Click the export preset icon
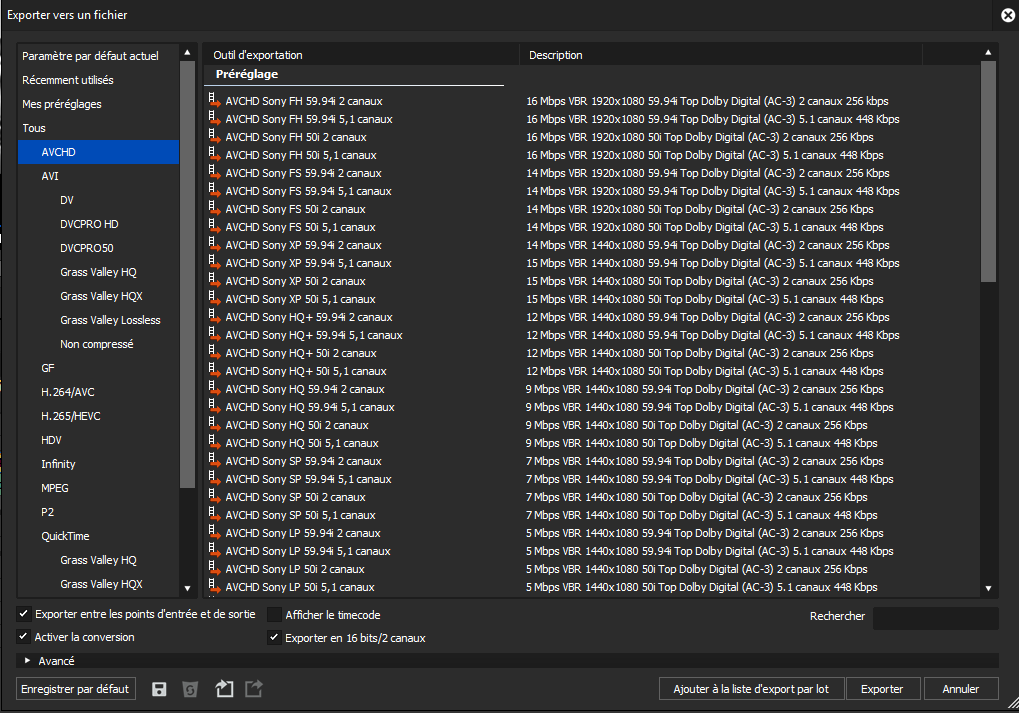1019x713 pixels. (254, 688)
